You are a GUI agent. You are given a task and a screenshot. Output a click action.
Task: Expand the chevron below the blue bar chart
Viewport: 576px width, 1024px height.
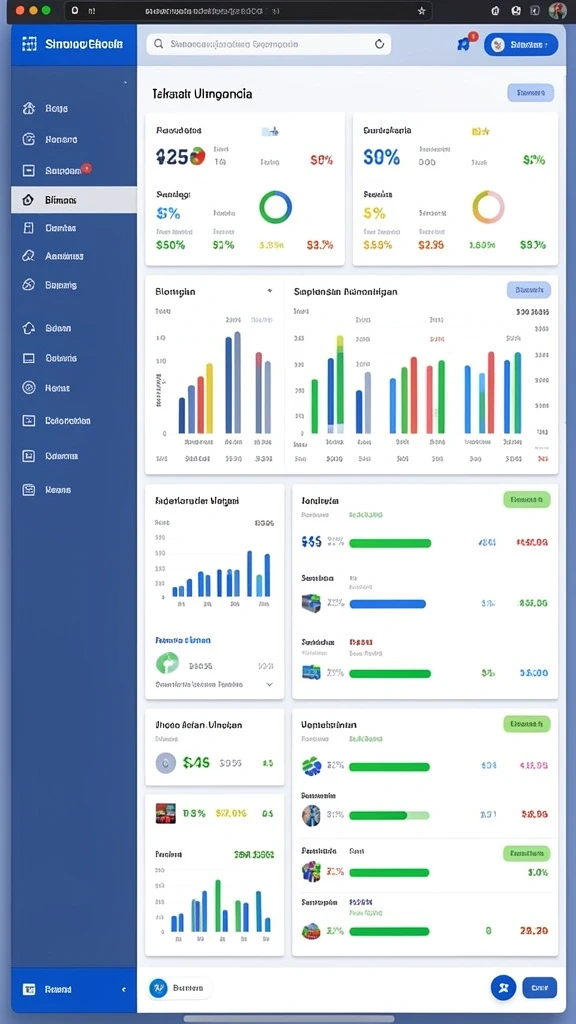tap(270, 685)
